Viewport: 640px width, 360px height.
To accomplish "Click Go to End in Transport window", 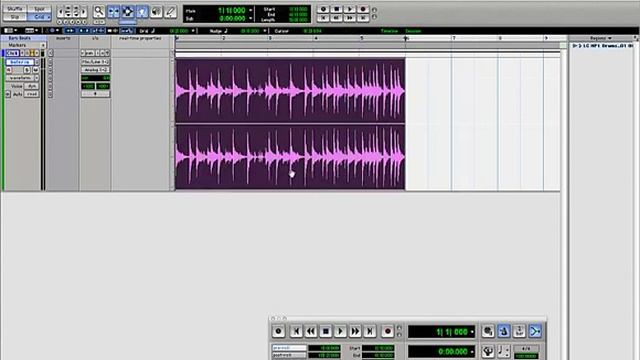I will 370,331.
